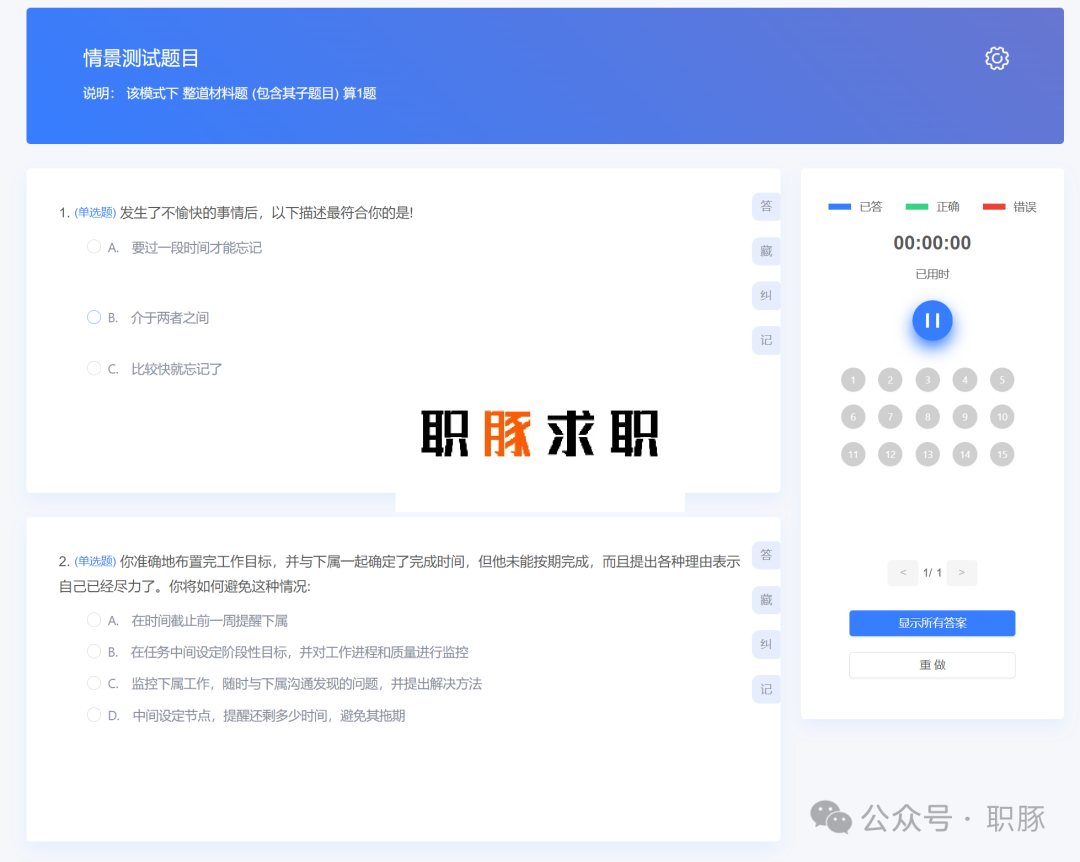Open the settings gear in the header
Image resolution: width=1080 pixels, height=862 pixels.
pos(996,58)
